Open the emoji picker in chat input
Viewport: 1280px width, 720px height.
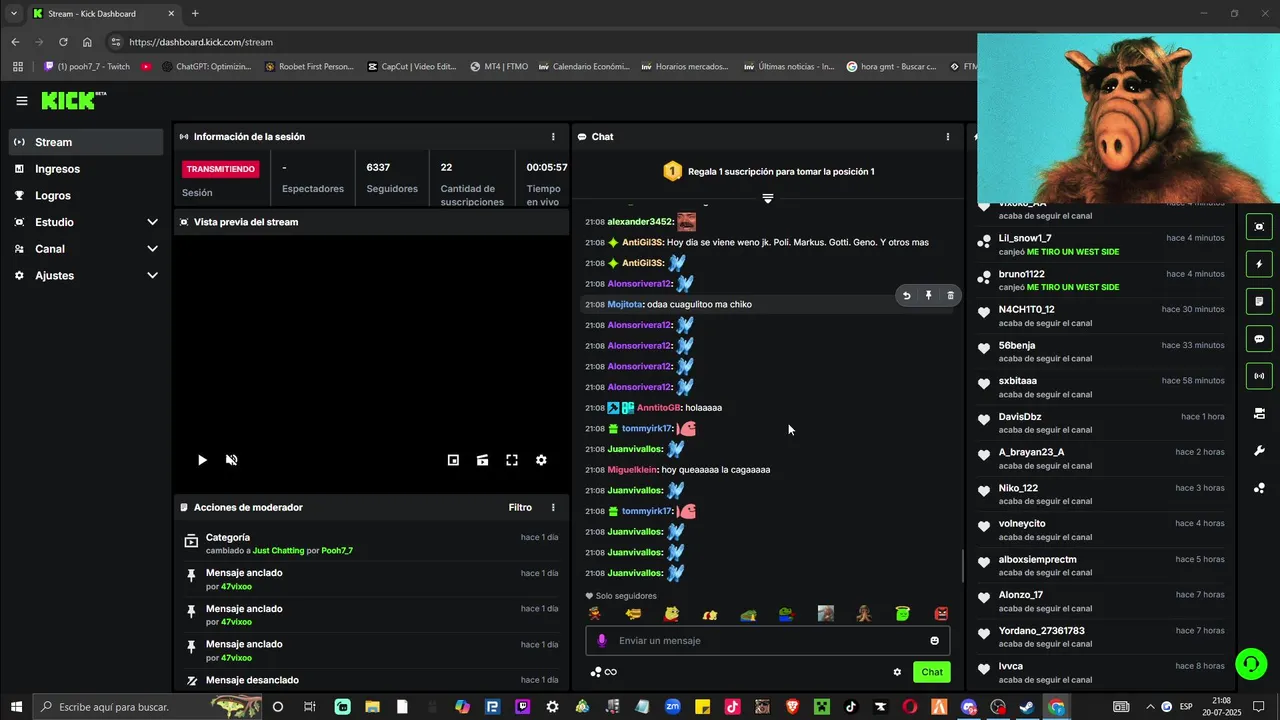935,641
